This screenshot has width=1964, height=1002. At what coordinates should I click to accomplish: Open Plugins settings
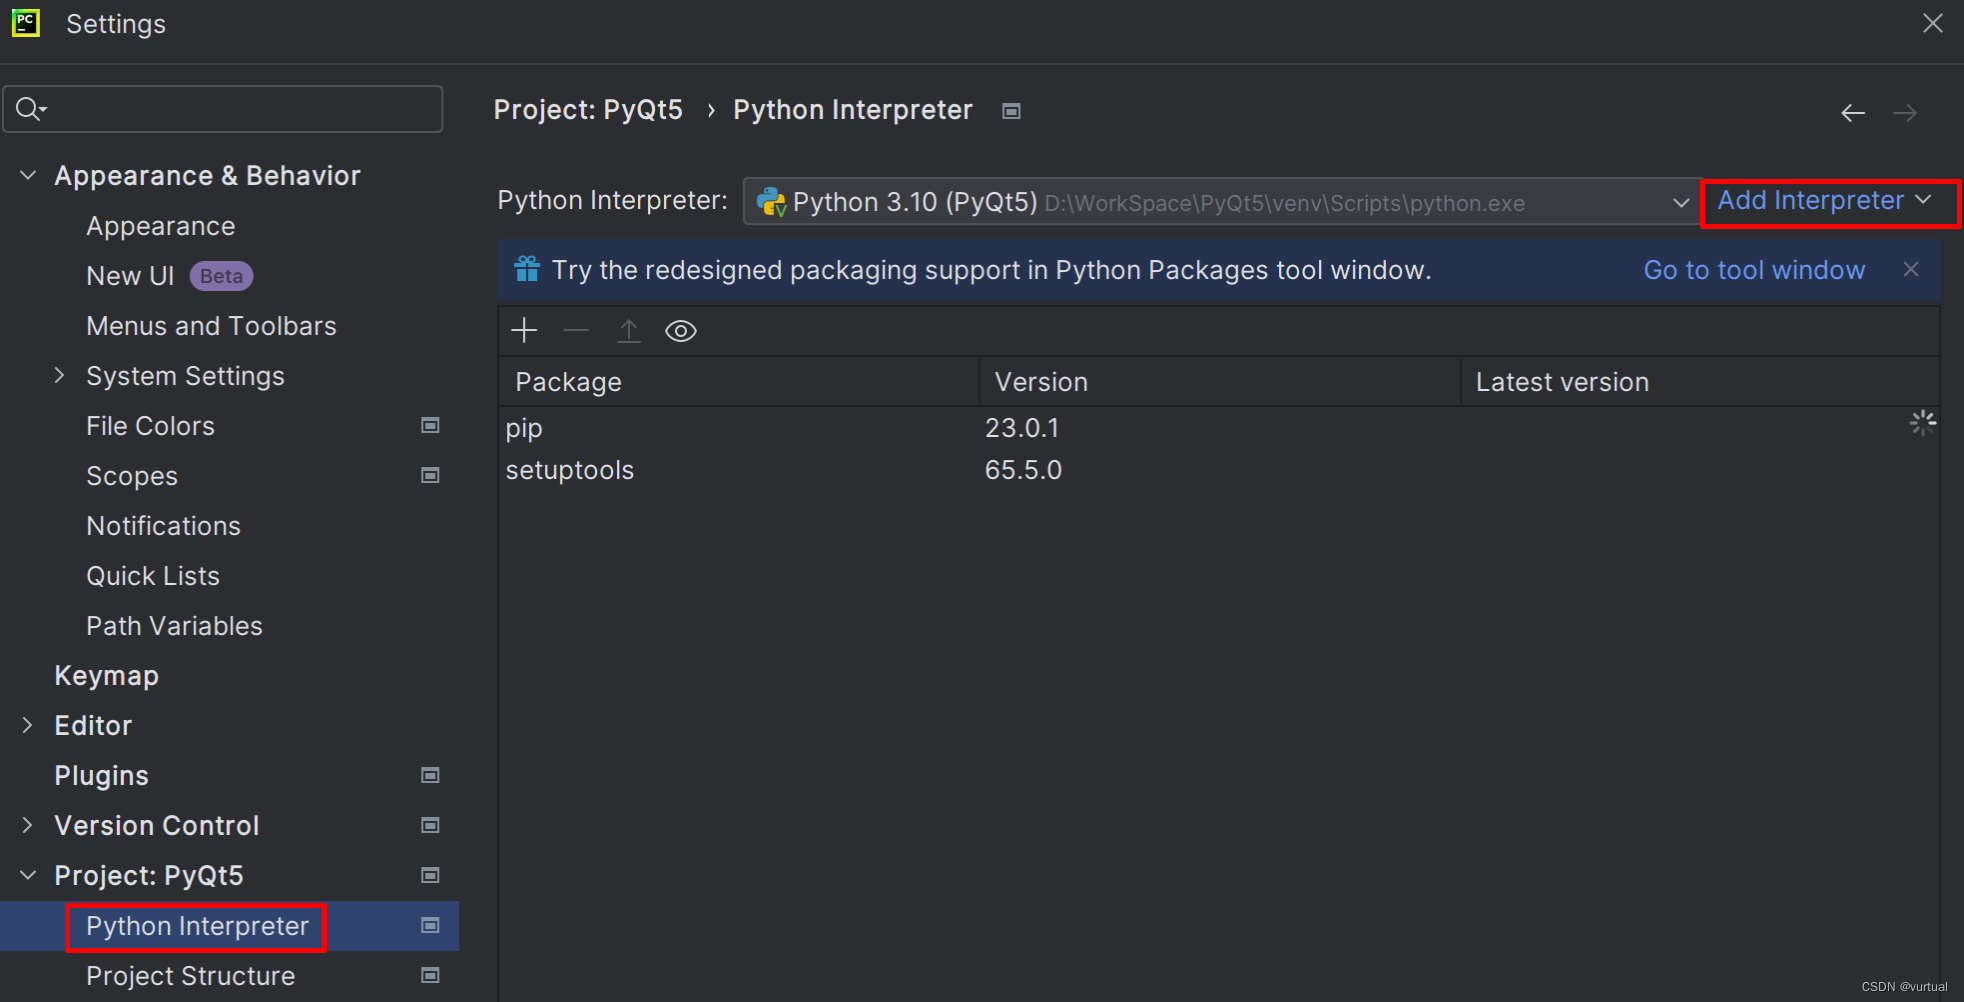(x=101, y=776)
